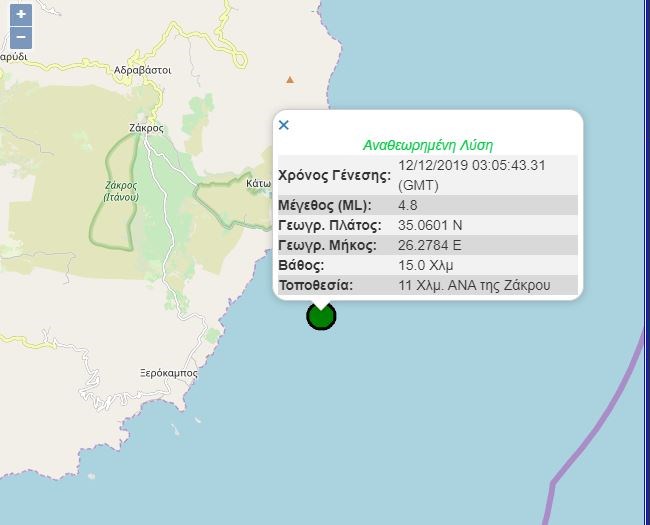Click the Ζάκρος (Ιτάνου) protected area label

point(121,191)
